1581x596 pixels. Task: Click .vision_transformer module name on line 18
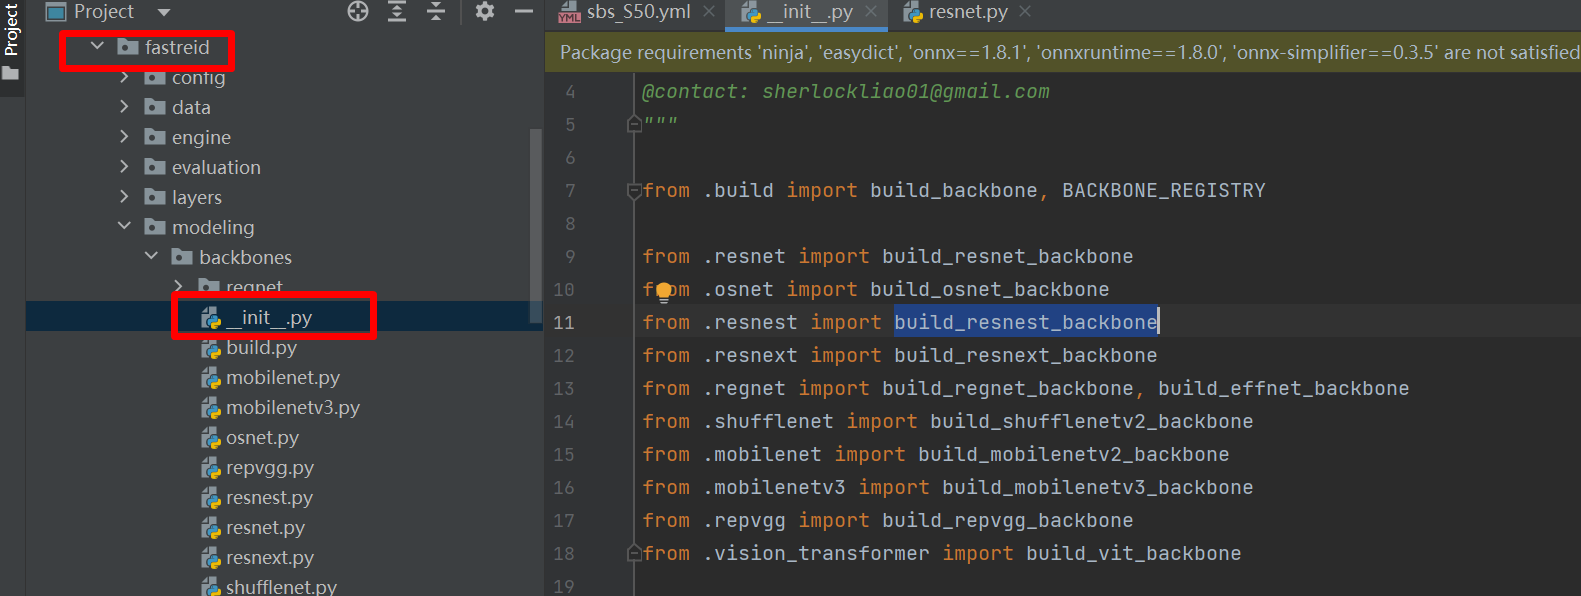coord(816,553)
